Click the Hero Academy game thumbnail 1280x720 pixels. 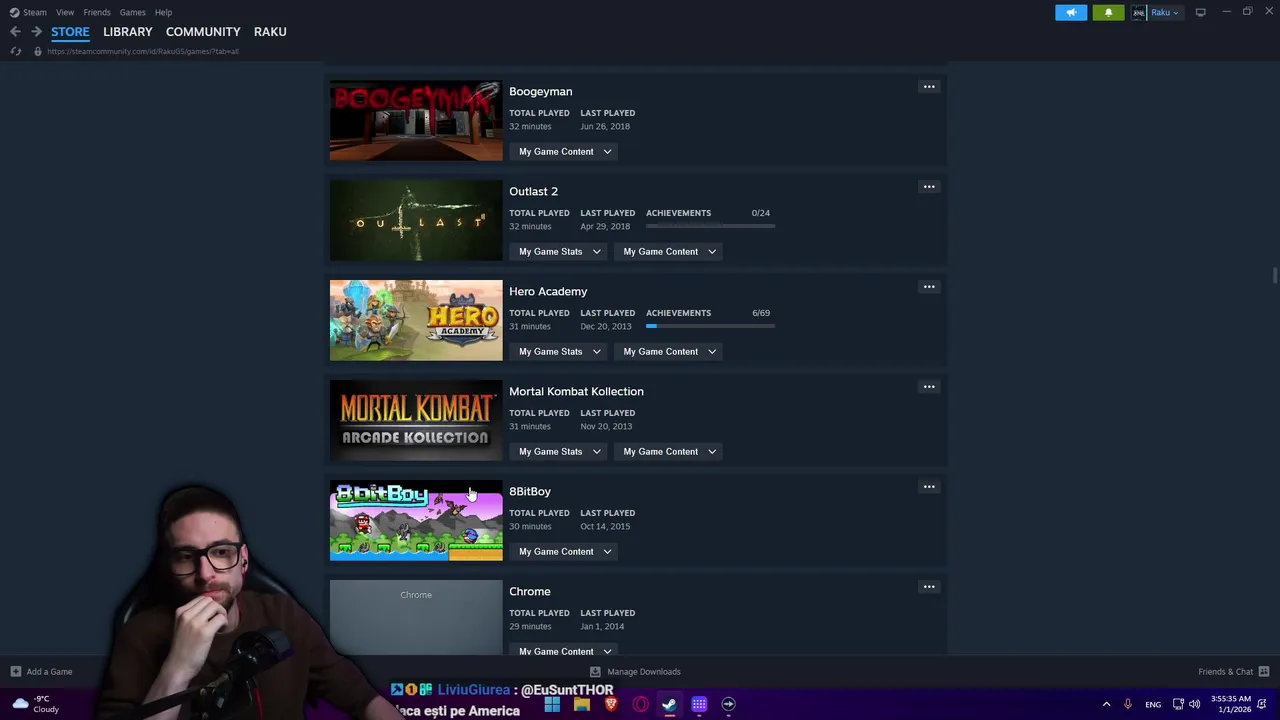tap(416, 320)
